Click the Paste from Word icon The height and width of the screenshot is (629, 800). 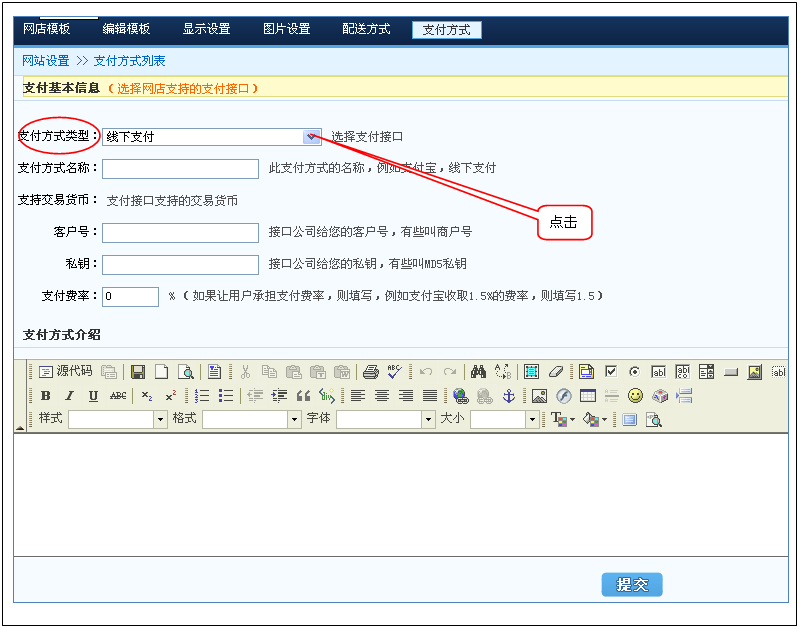[x=342, y=372]
